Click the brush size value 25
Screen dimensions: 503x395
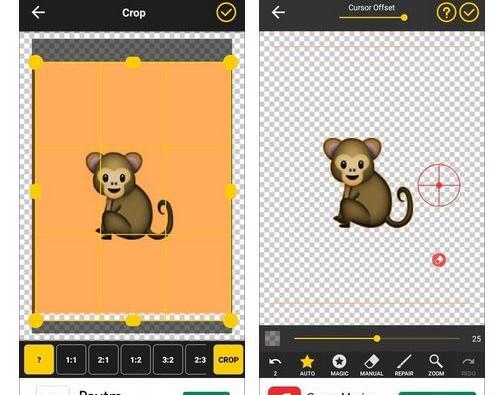point(476,339)
